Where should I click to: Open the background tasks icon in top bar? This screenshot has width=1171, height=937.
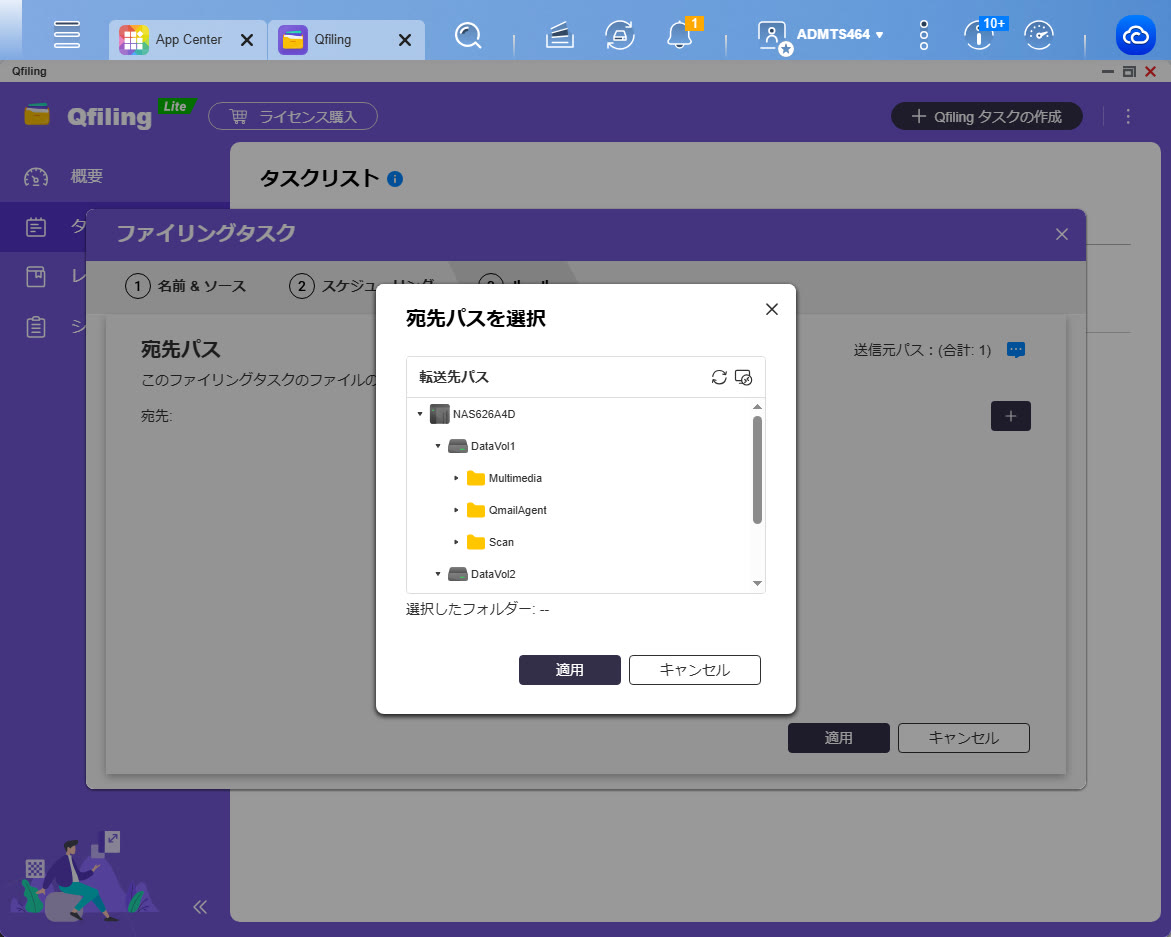click(x=620, y=35)
